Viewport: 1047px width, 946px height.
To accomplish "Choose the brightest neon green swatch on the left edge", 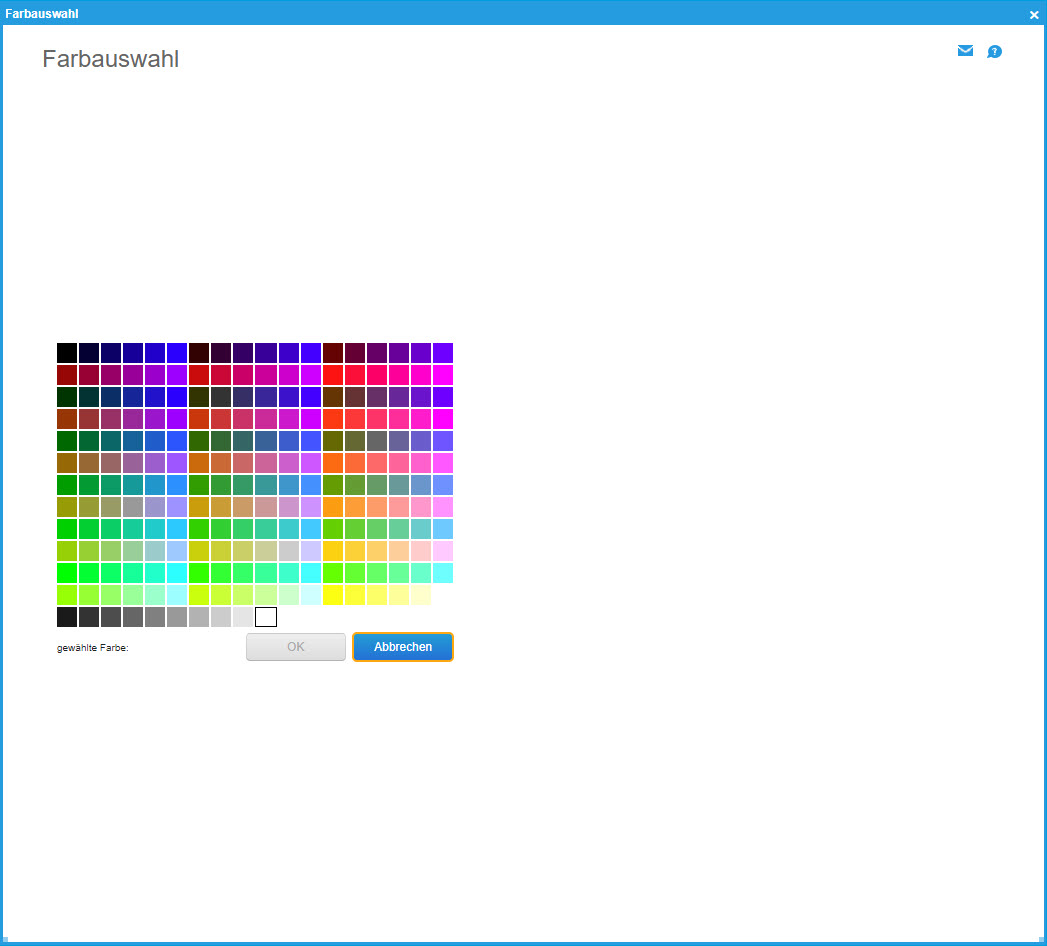I will 67,573.
